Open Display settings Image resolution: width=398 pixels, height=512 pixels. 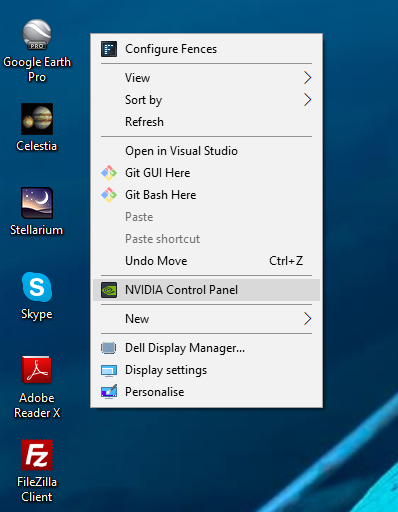pyautogui.click(x=206, y=370)
